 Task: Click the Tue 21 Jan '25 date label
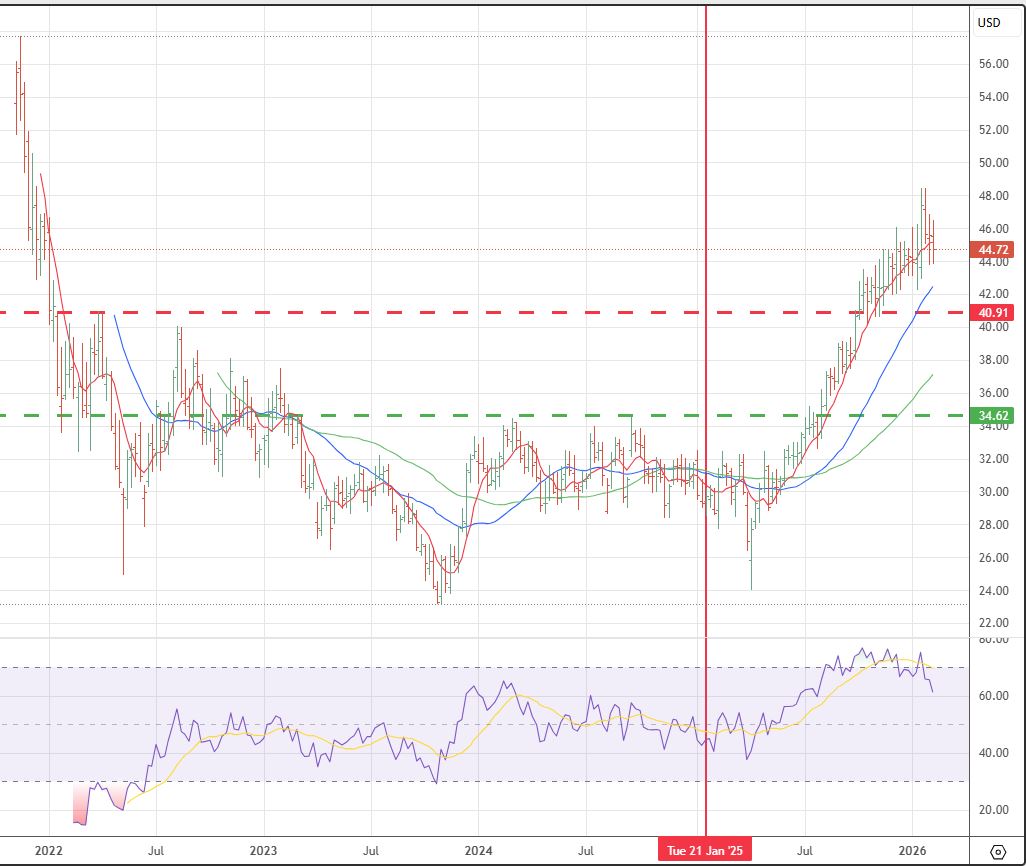(706, 851)
